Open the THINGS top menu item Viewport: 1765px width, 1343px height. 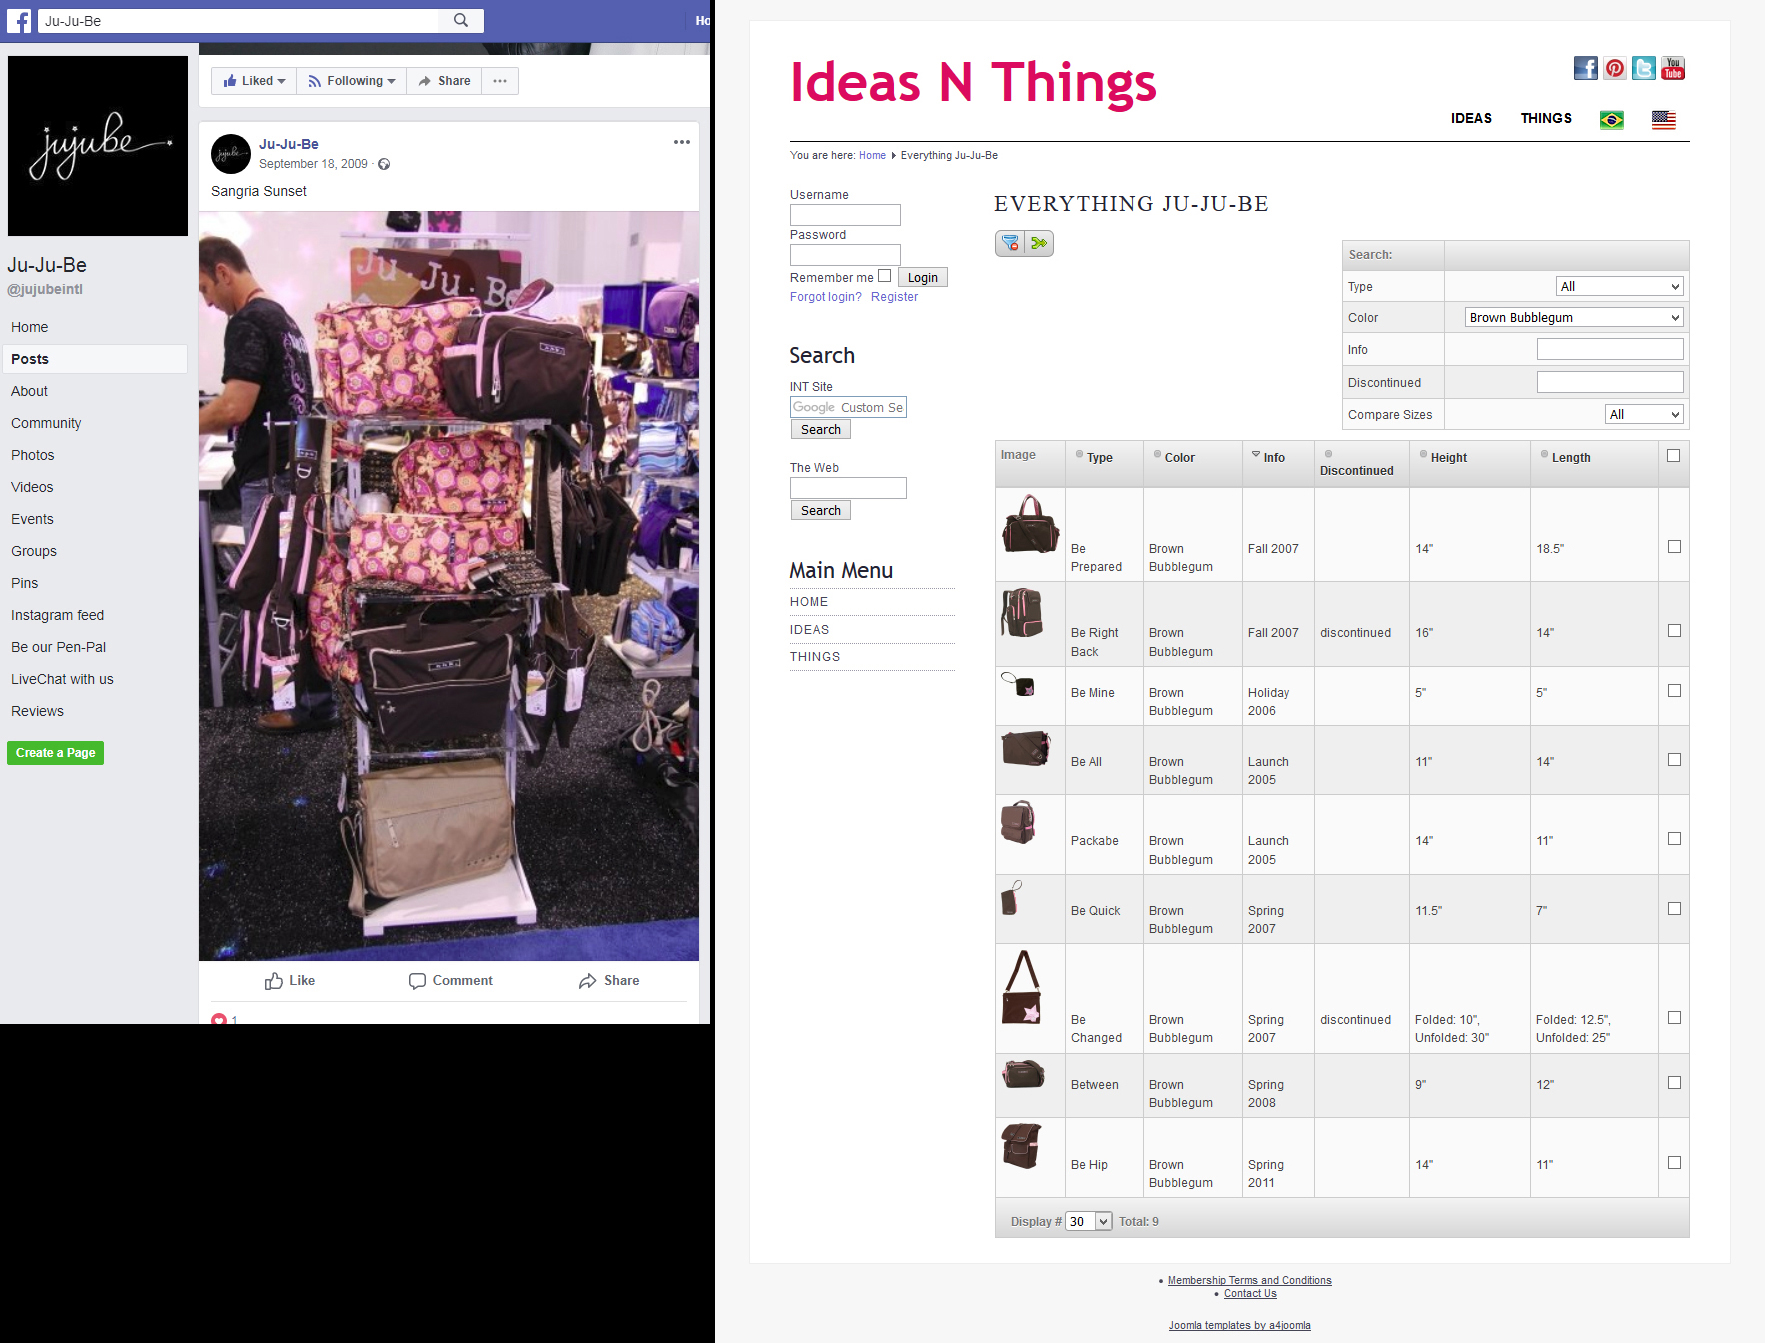click(x=1546, y=118)
